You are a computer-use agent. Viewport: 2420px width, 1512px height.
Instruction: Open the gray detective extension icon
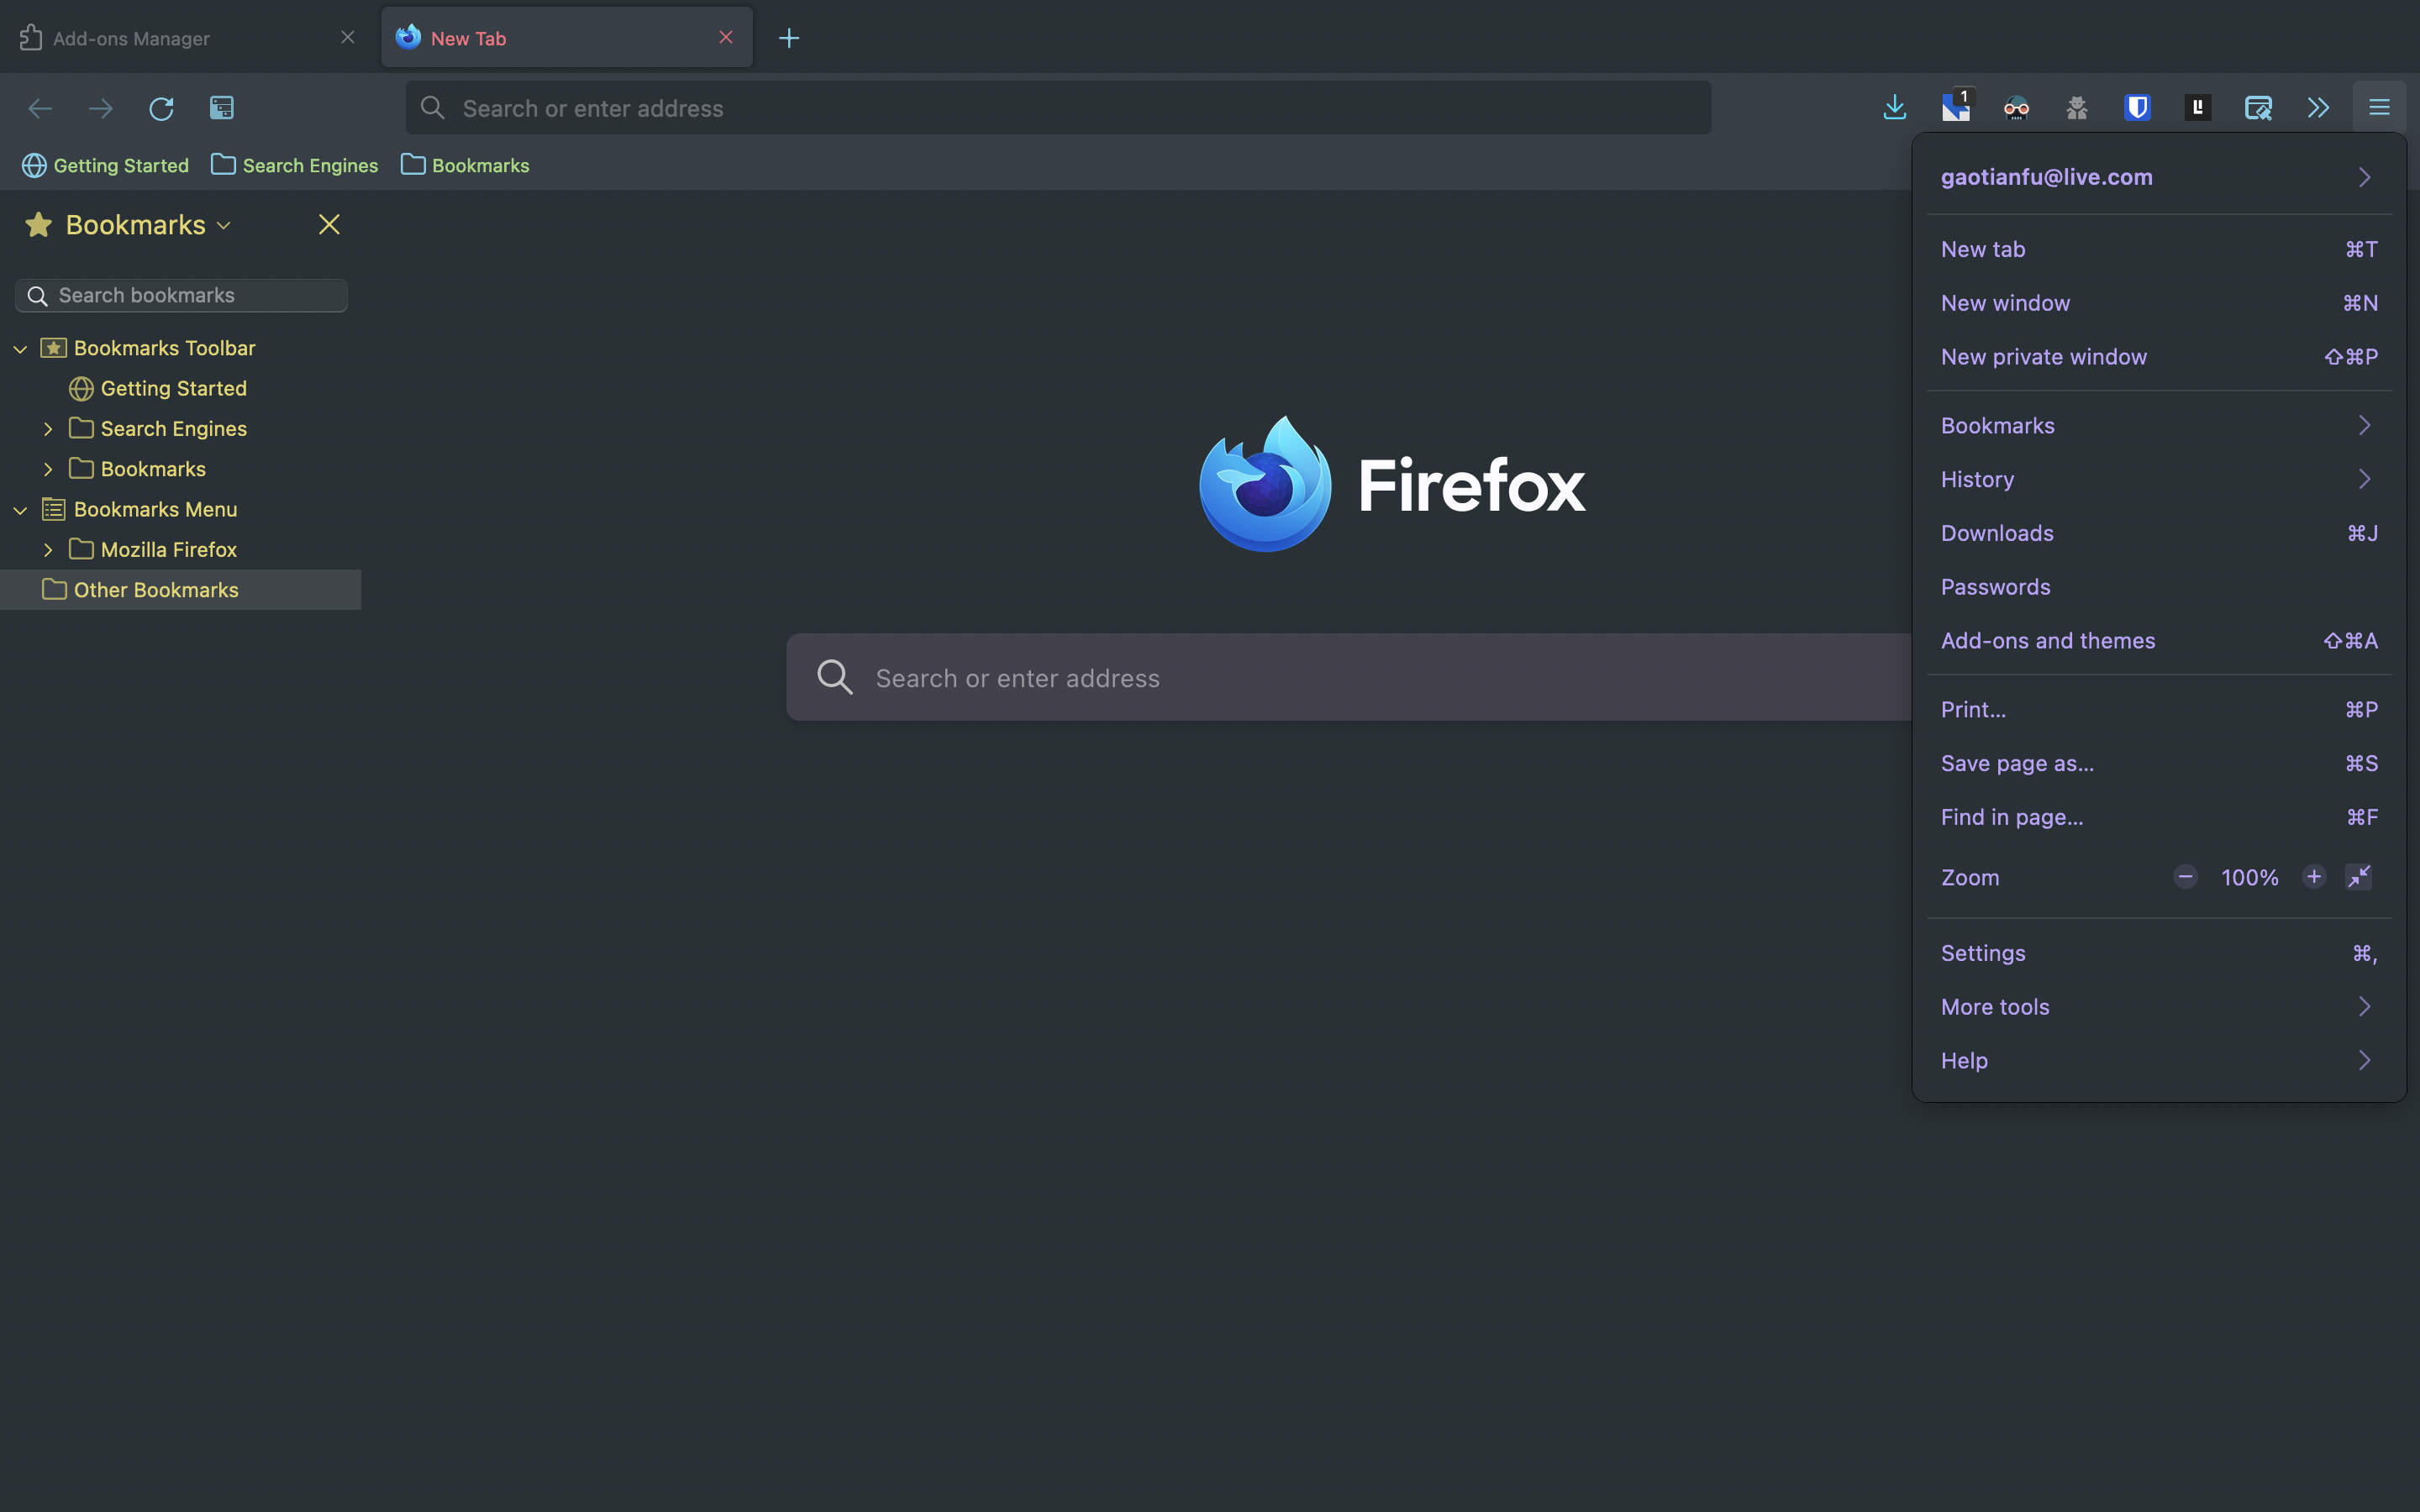click(x=2077, y=108)
